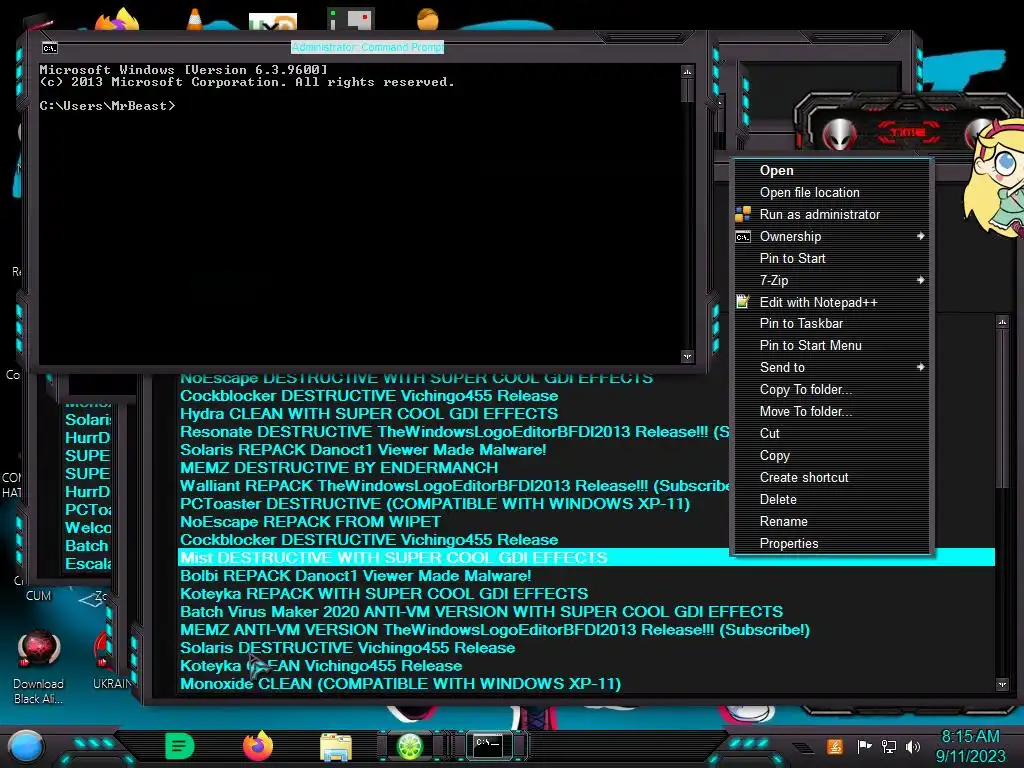Select PCToaster DESTRUCTIVE row
This screenshot has height=768, width=1024.
(x=435, y=504)
